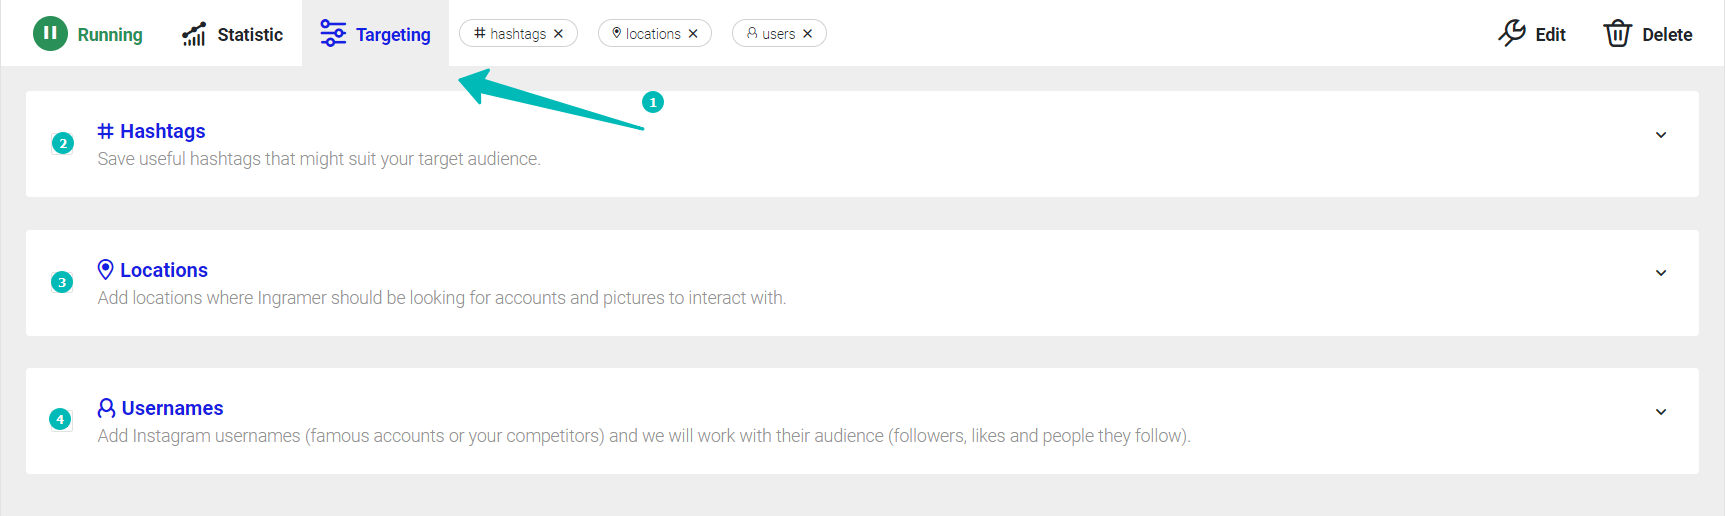This screenshot has width=1725, height=516.
Task: Click the person icon beside Usernames heading
Action: click(x=106, y=408)
